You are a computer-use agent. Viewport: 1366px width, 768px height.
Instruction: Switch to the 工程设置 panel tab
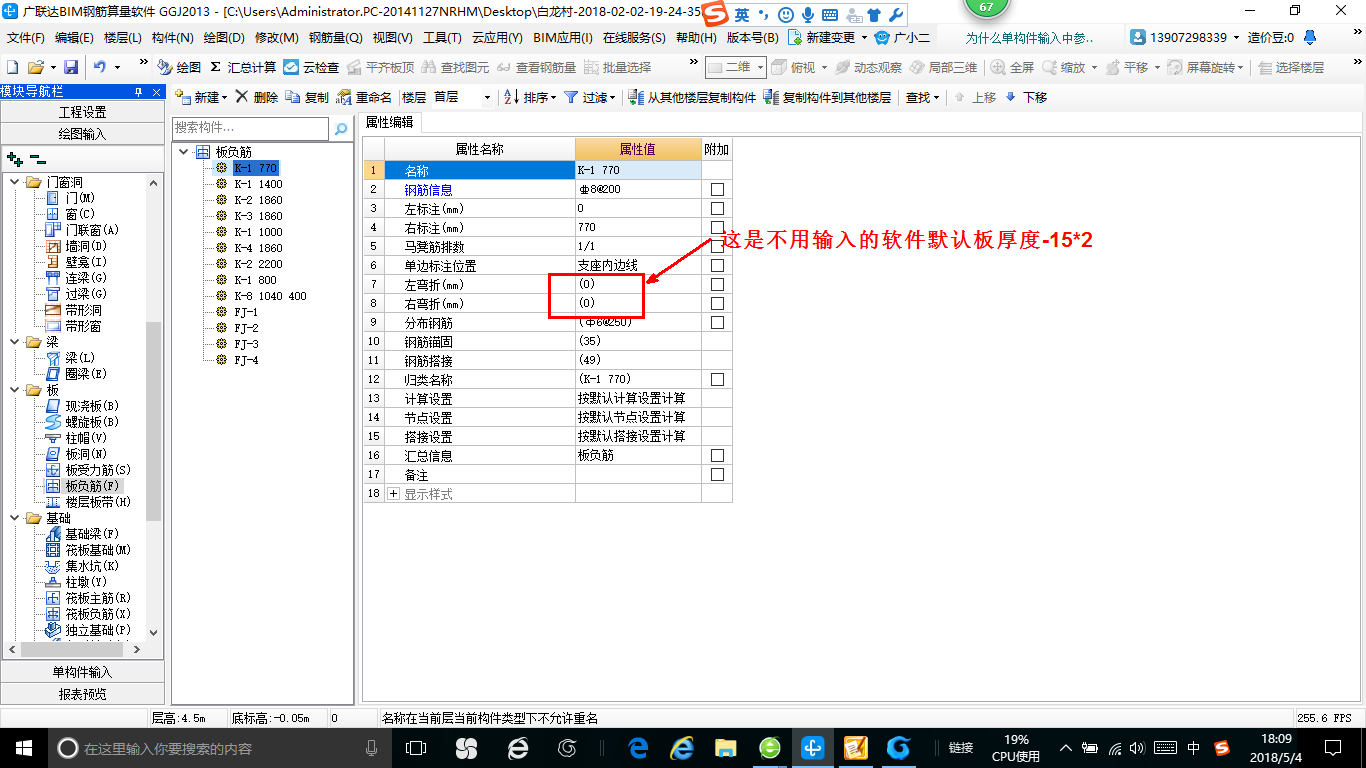82,112
